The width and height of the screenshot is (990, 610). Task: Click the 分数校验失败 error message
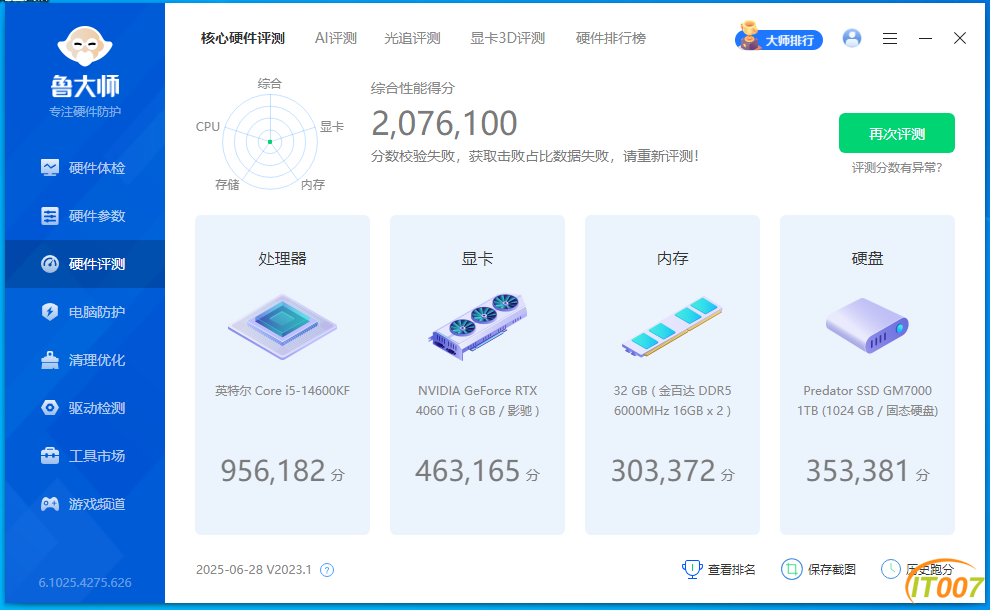tap(535, 156)
